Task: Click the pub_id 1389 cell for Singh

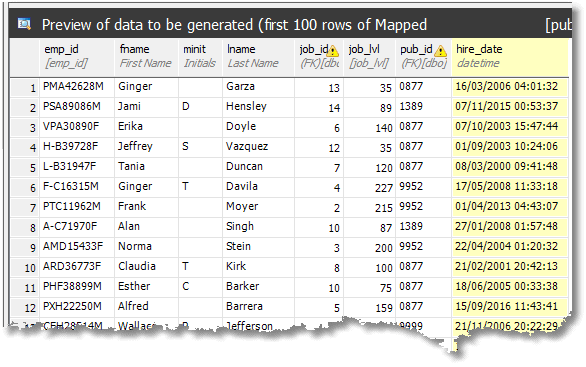Action: pyautogui.click(x=423, y=228)
